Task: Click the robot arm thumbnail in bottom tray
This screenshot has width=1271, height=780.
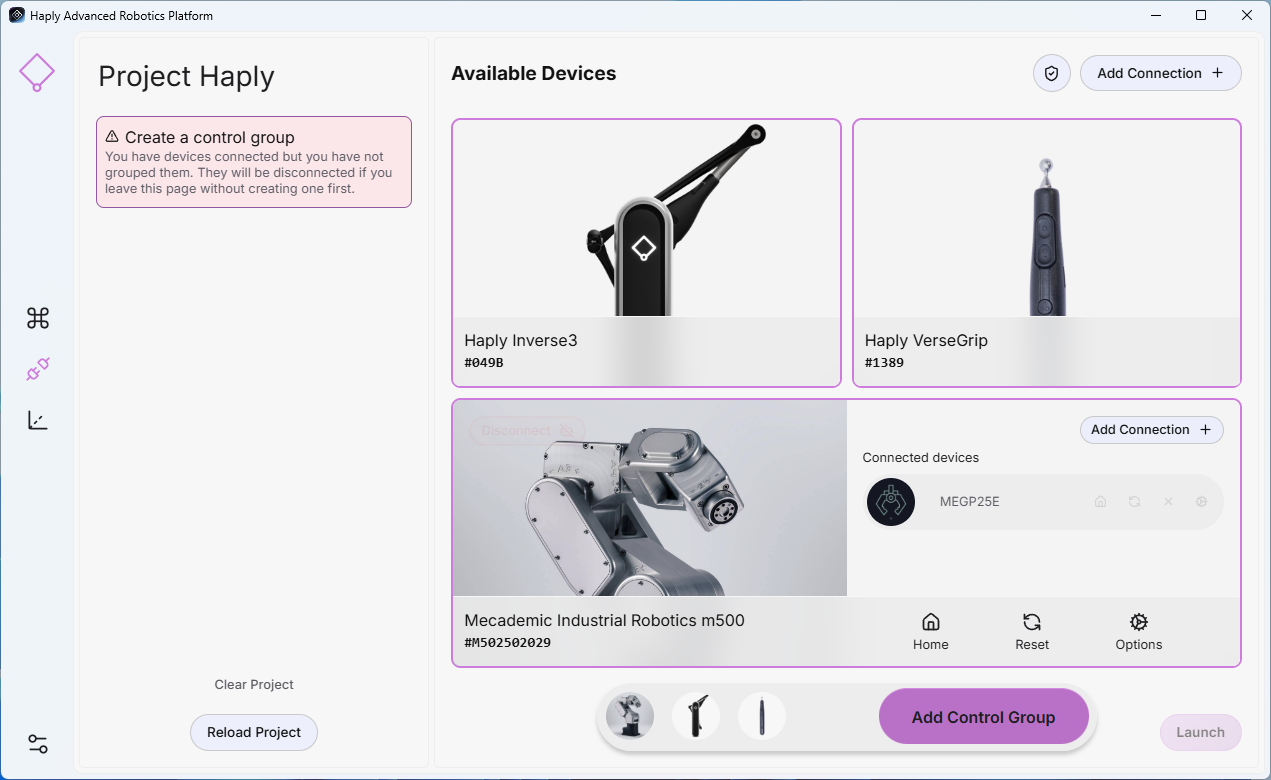Action: [x=630, y=716]
